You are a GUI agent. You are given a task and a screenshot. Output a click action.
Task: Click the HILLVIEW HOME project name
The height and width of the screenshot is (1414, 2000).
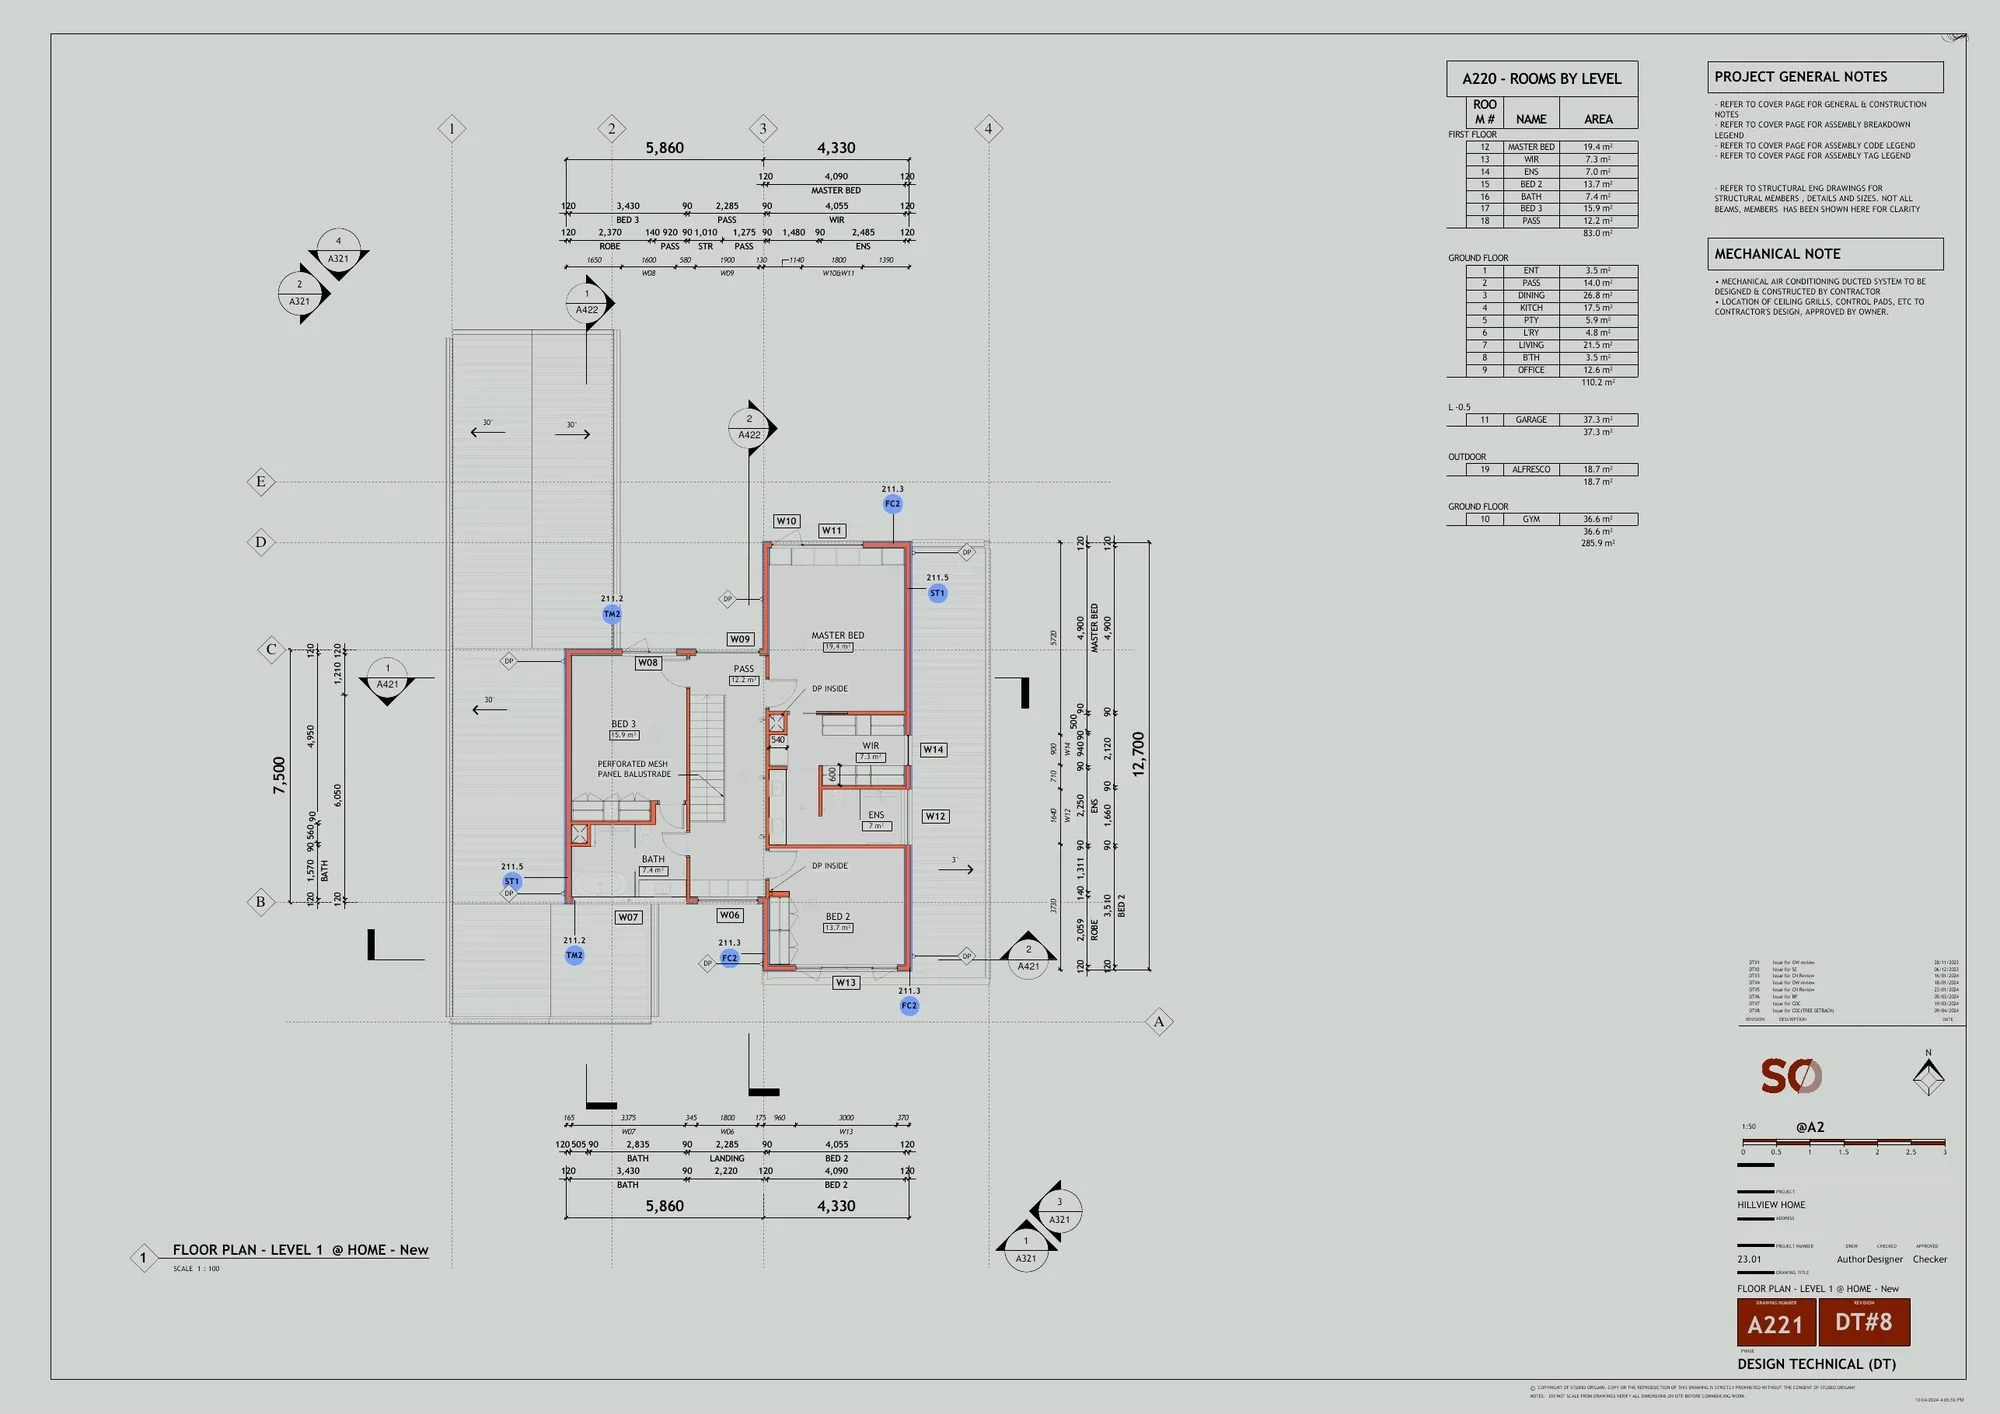(1771, 1205)
